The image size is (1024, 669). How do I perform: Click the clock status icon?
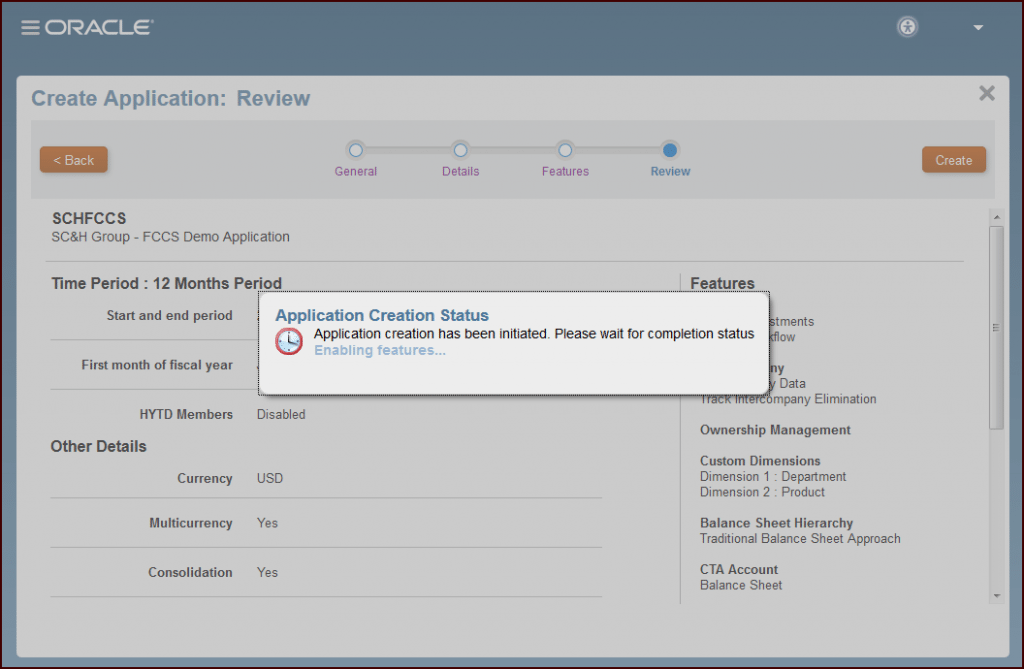pos(289,341)
